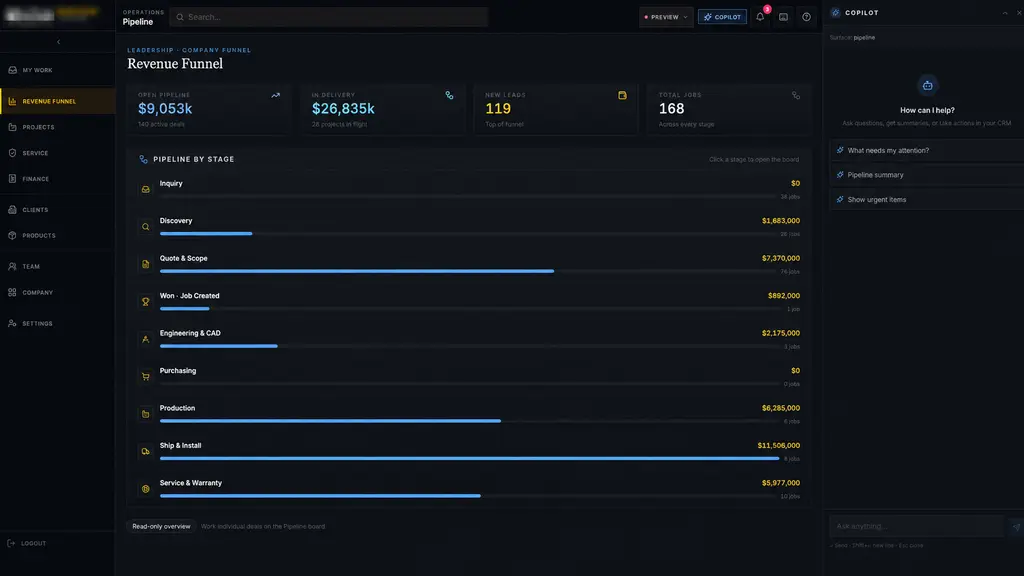The width and height of the screenshot is (1024, 576).
Task: Click the Leadership · Company Funnel breadcrumb
Action: pyautogui.click(x=189, y=50)
